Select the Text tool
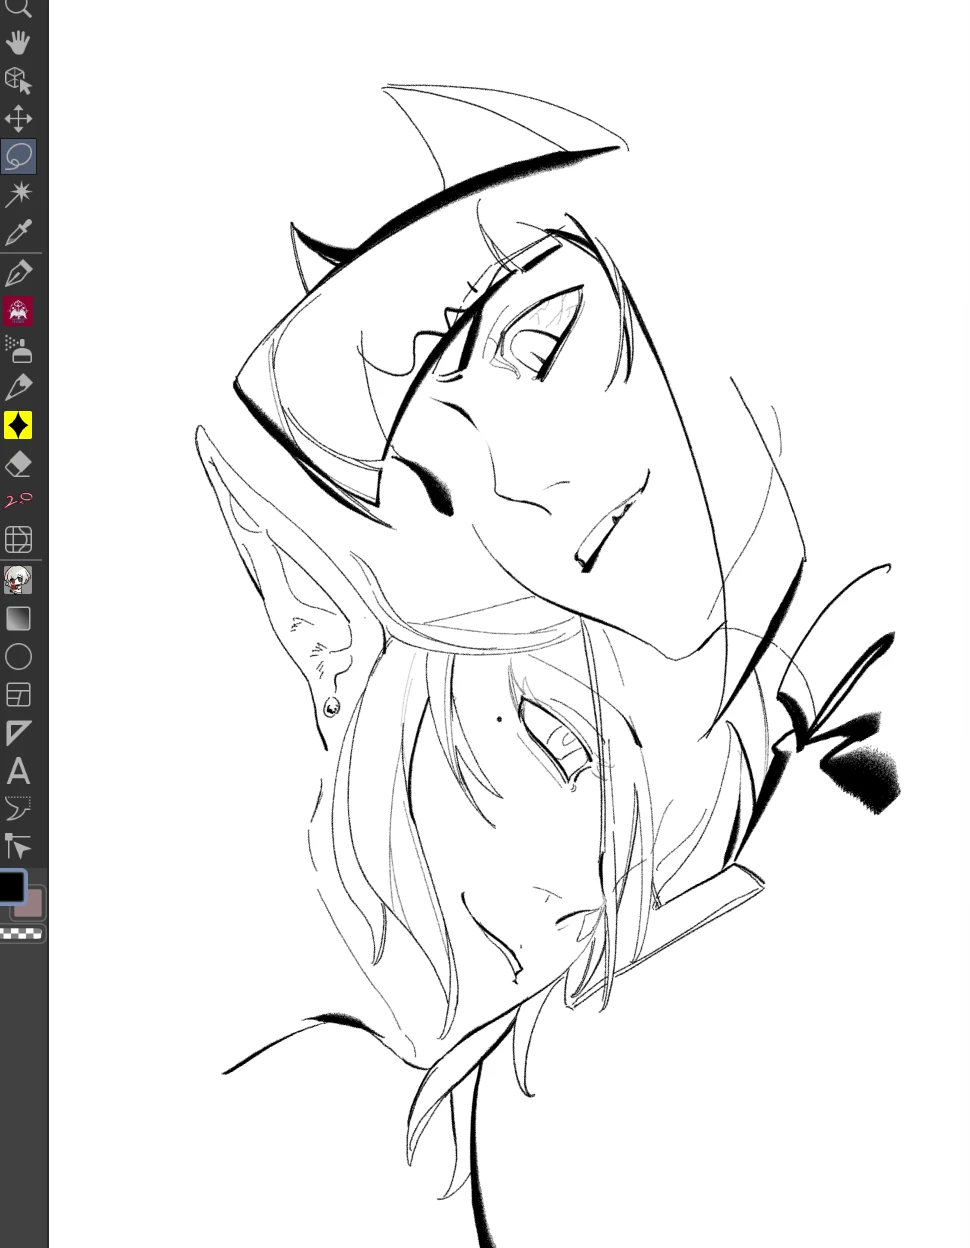The width and height of the screenshot is (970, 1248). [x=18, y=771]
